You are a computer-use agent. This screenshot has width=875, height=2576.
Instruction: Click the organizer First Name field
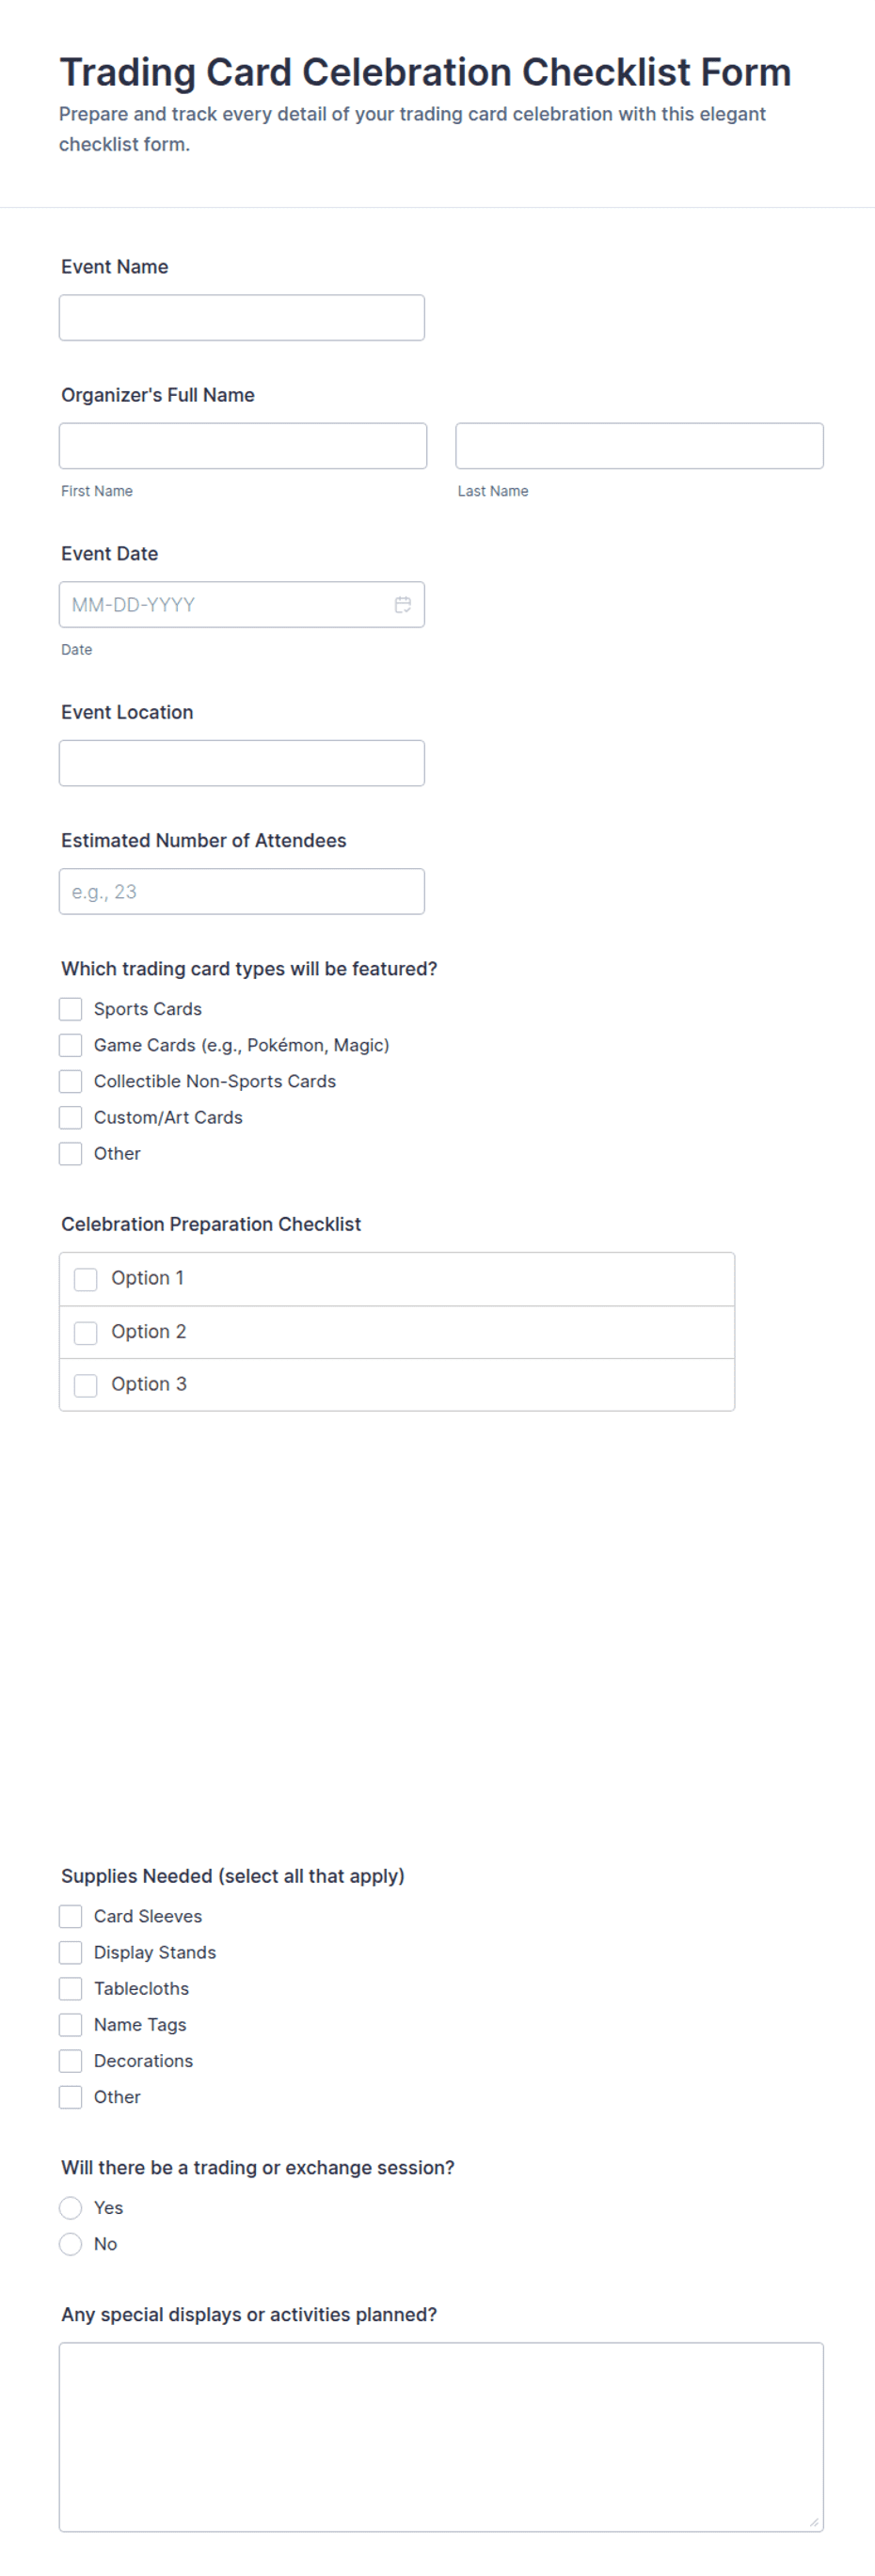pos(243,446)
